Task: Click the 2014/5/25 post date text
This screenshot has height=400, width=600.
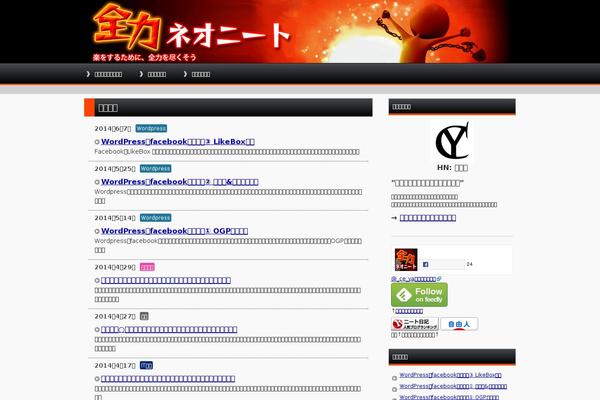Action: coord(115,169)
